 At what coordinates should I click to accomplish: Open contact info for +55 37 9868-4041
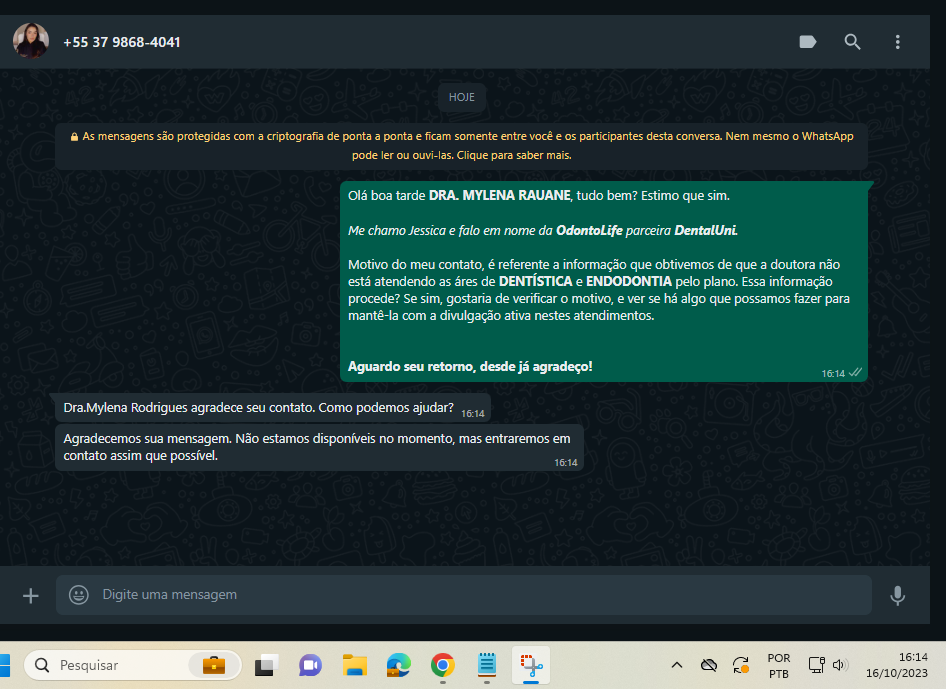pyautogui.click(x=121, y=42)
